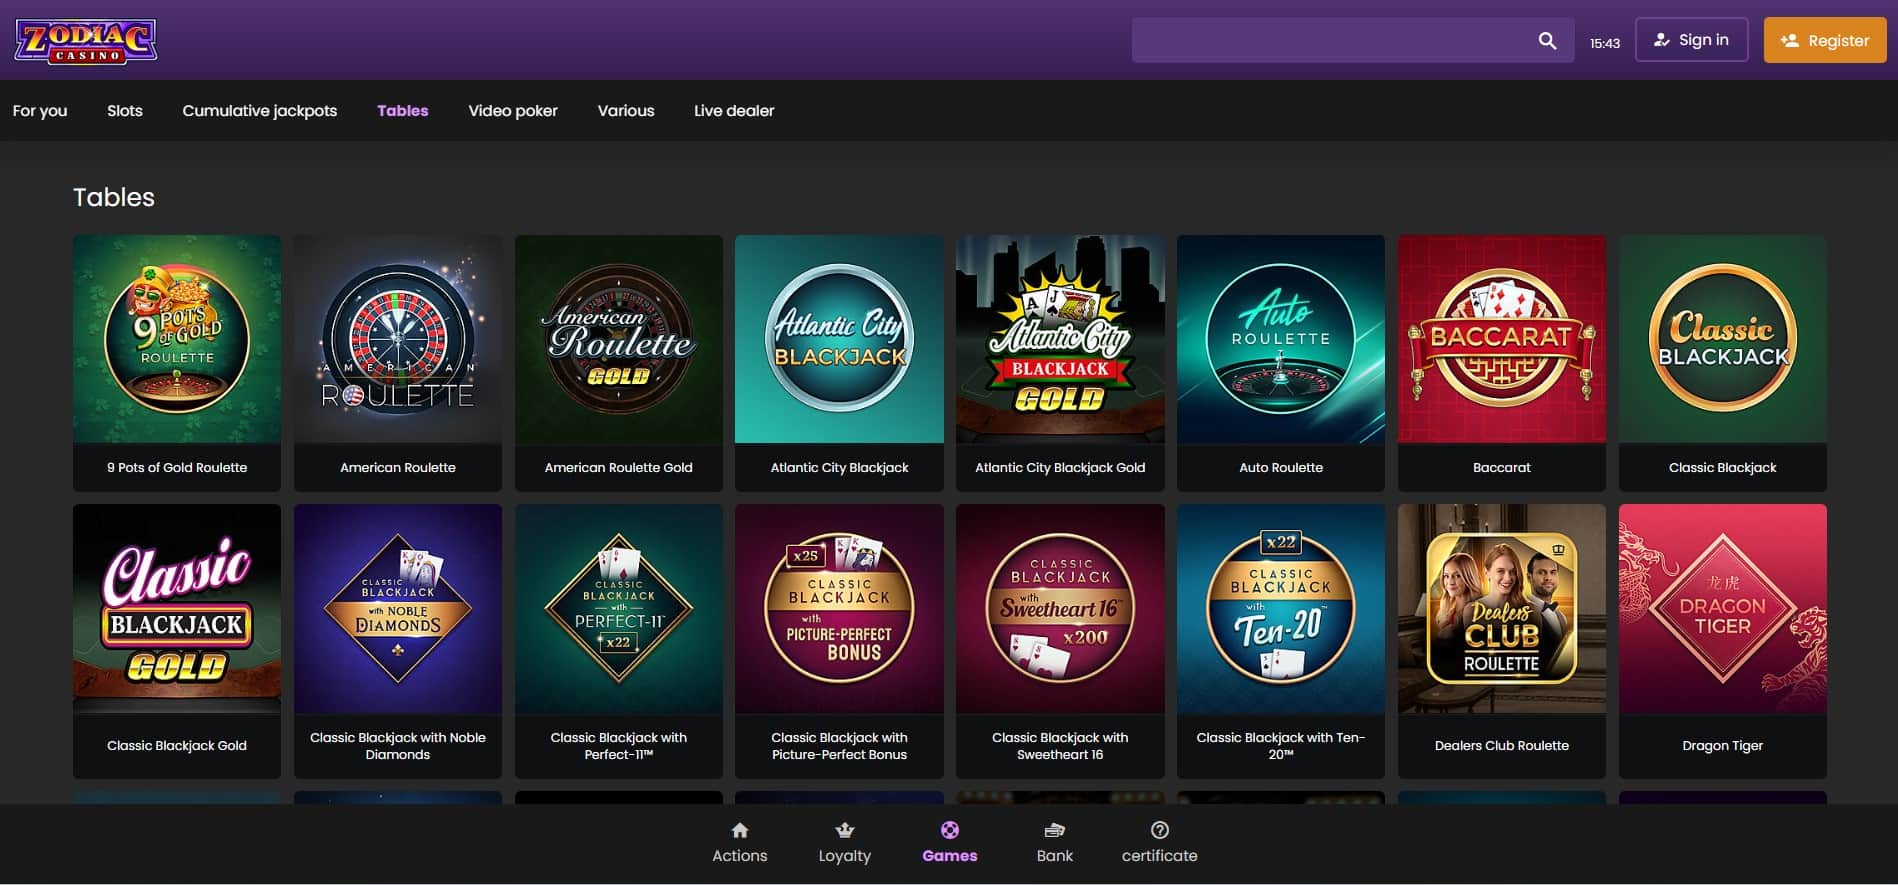Open the Video poker tab
Image resolution: width=1898 pixels, height=885 pixels.
pos(513,111)
